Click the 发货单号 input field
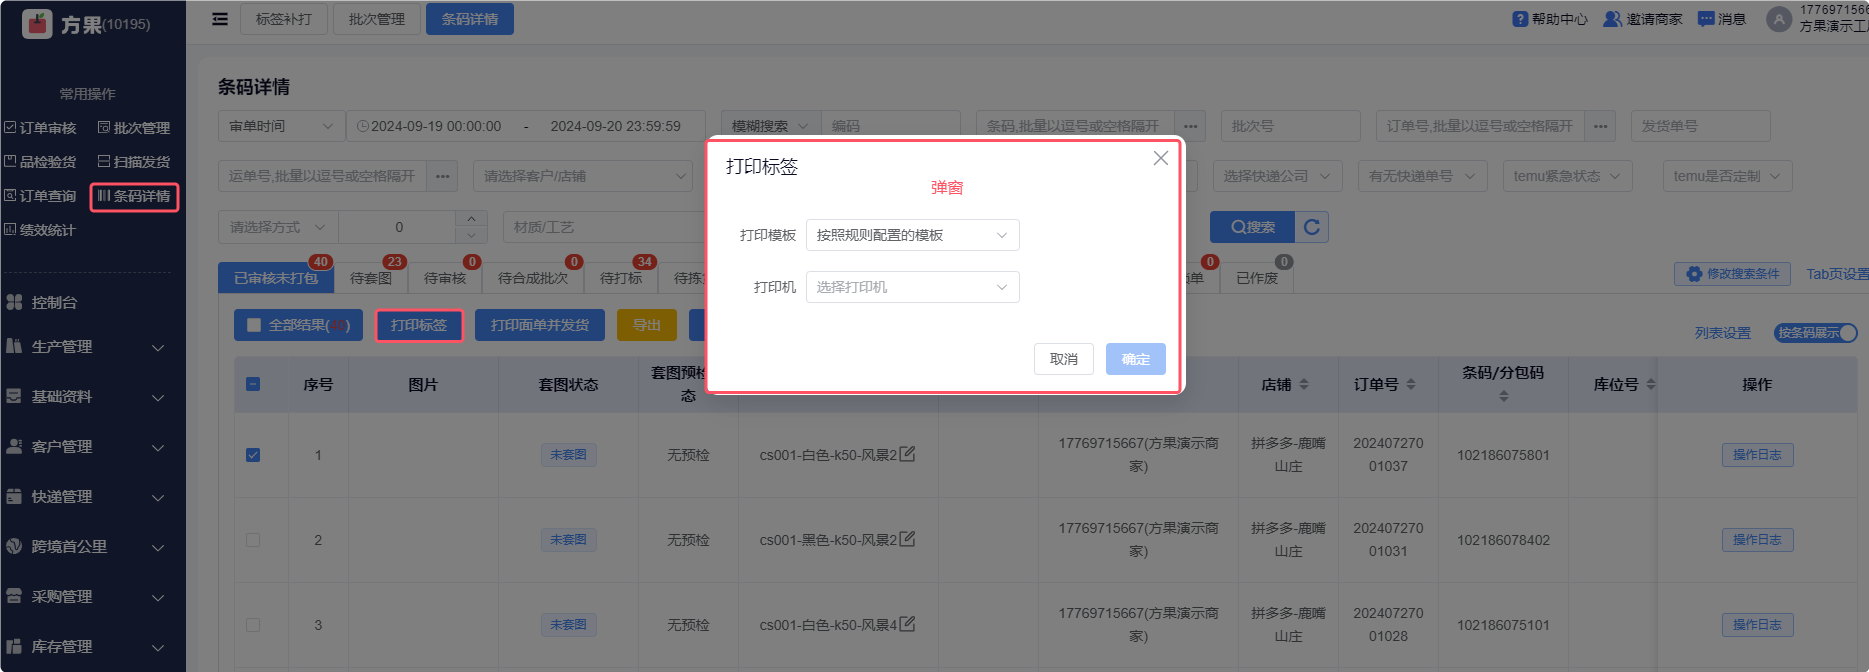Screen dimensions: 1869x672 click(x=1701, y=126)
